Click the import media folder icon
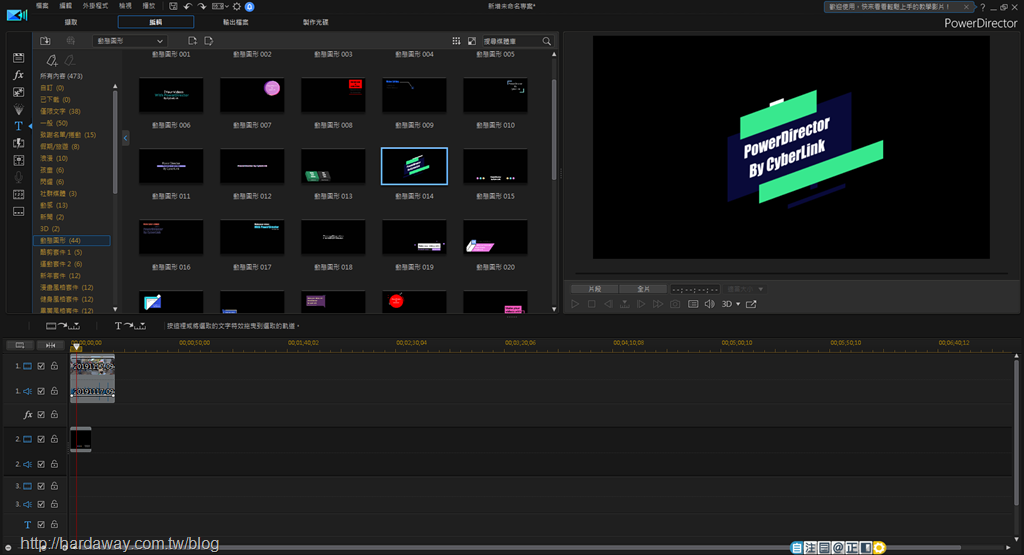 pyautogui.click(x=45, y=40)
